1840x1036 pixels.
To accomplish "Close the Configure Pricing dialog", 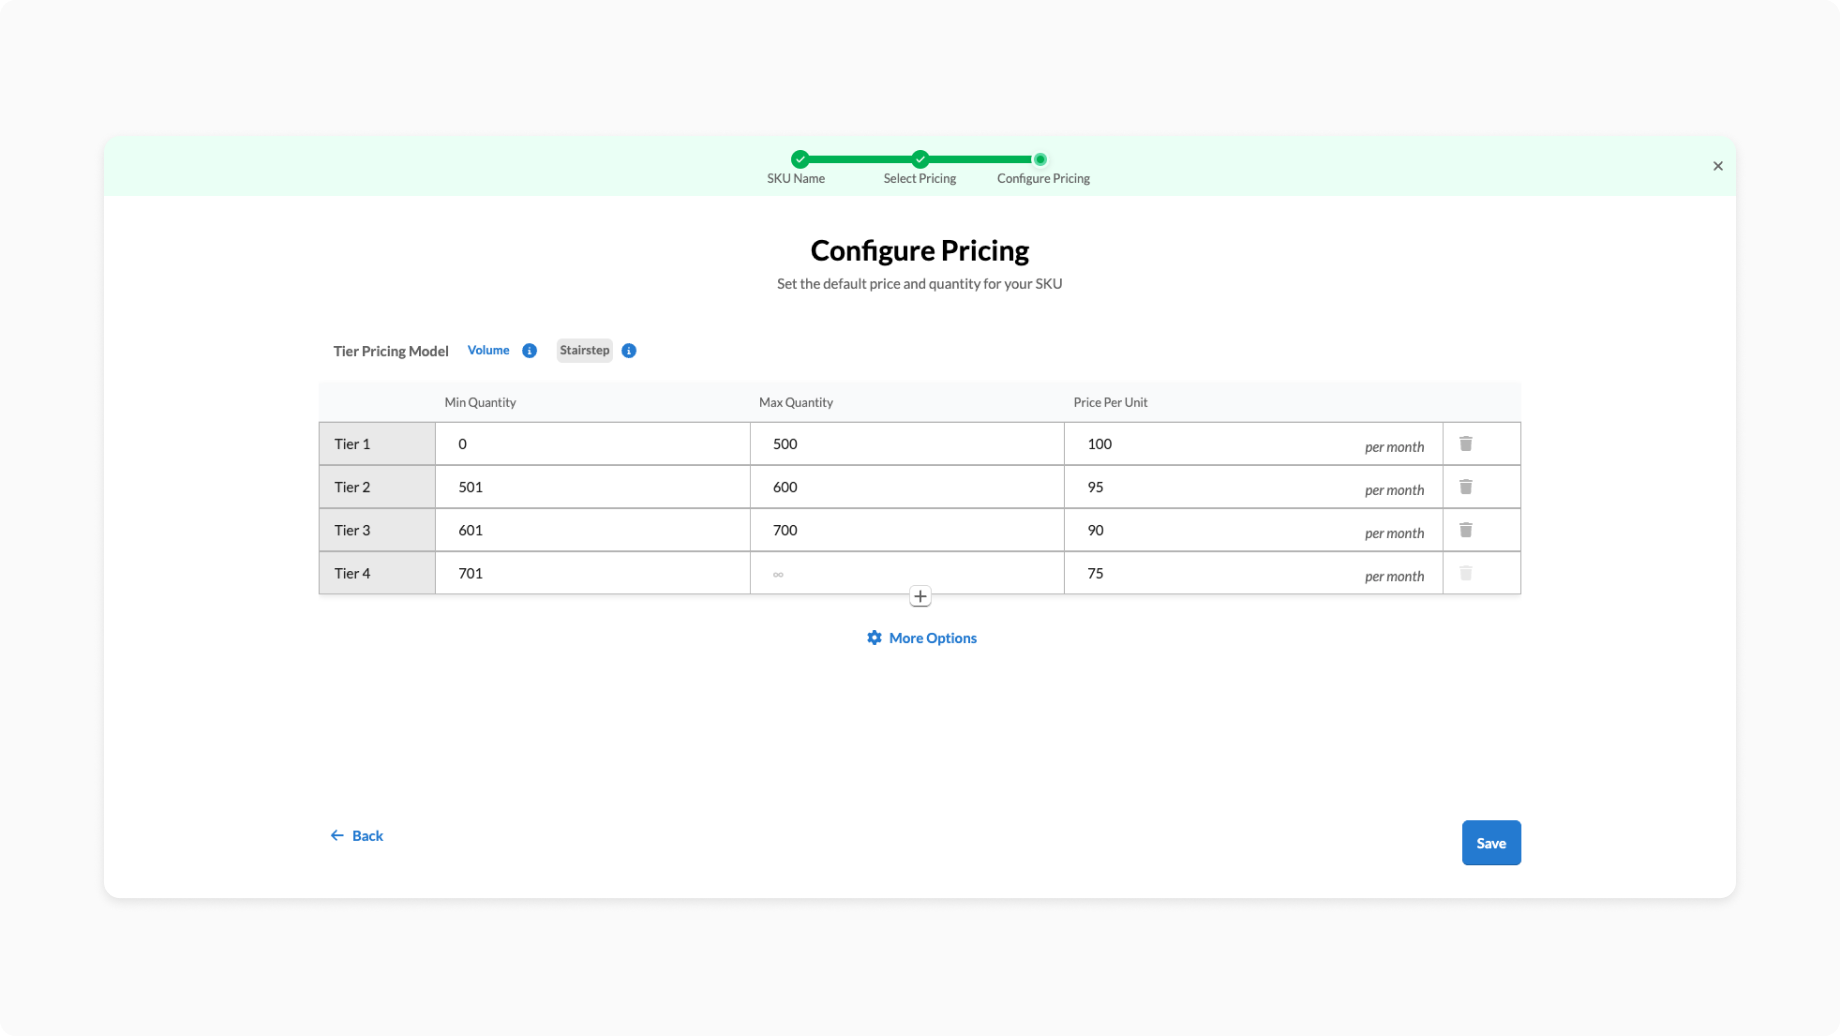I will point(1717,166).
